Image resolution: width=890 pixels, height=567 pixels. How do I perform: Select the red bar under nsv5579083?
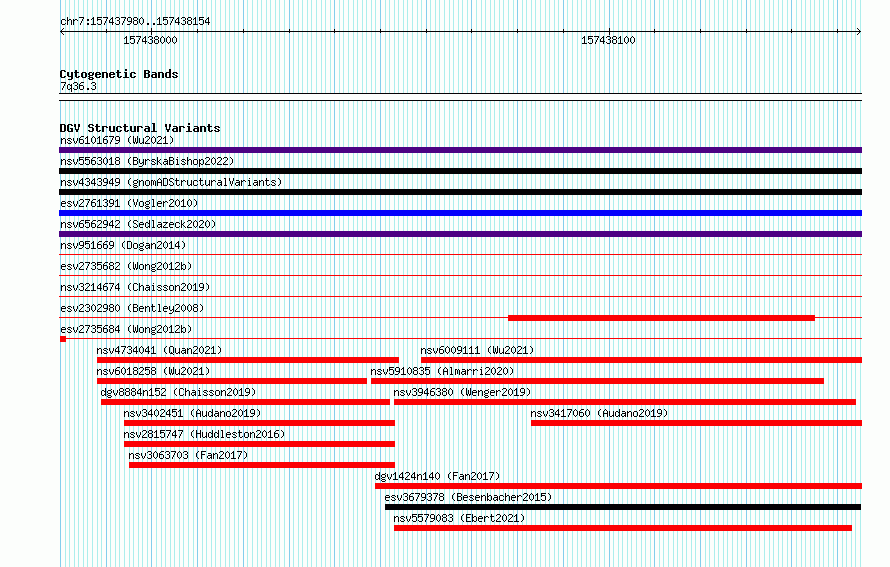pos(623,528)
